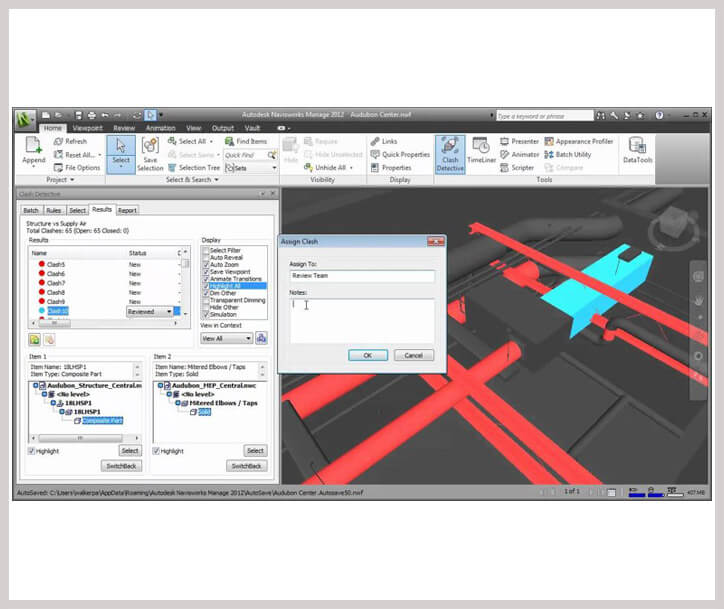Toggle the Item 1 Highlight checkbox

[31, 451]
